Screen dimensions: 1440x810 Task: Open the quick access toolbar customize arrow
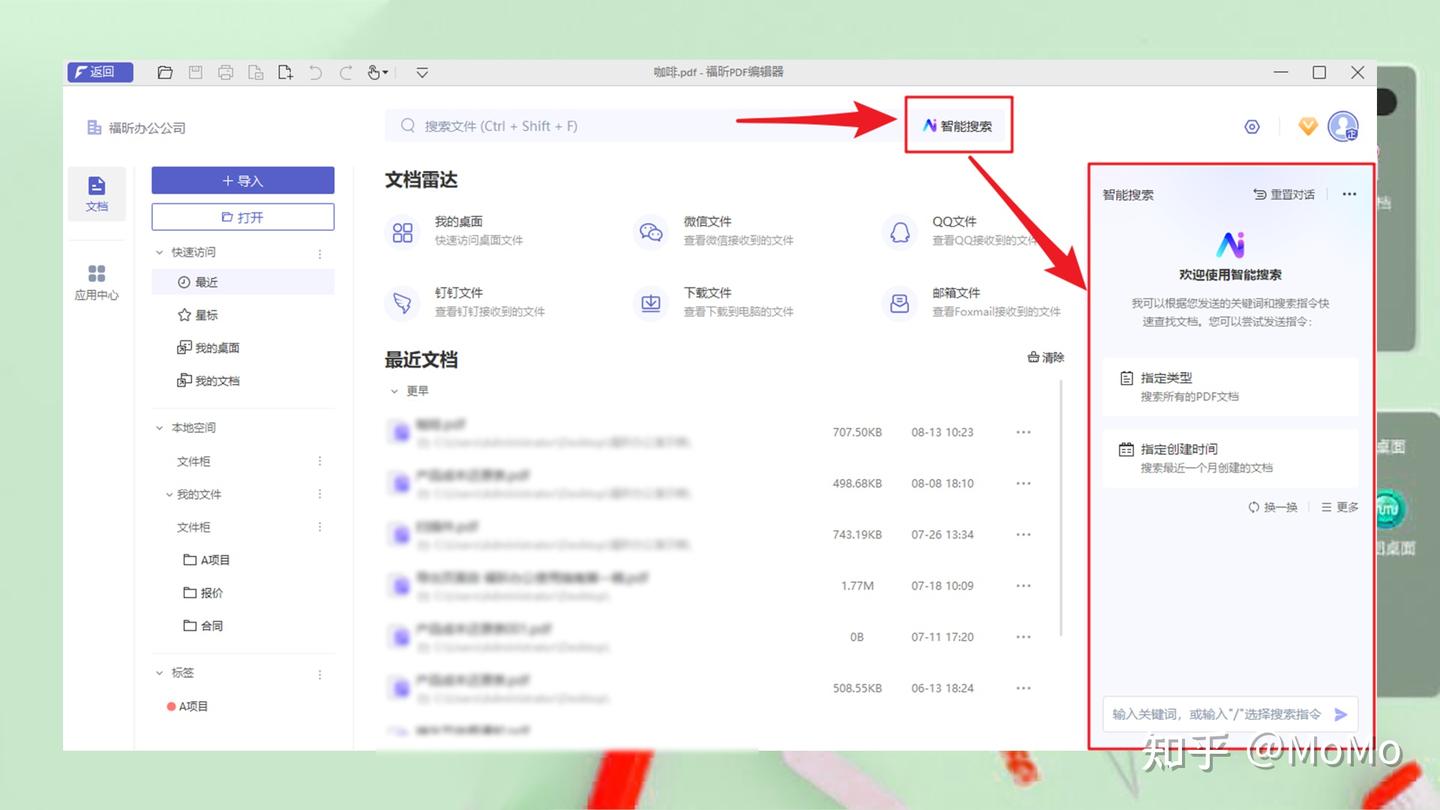point(422,72)
